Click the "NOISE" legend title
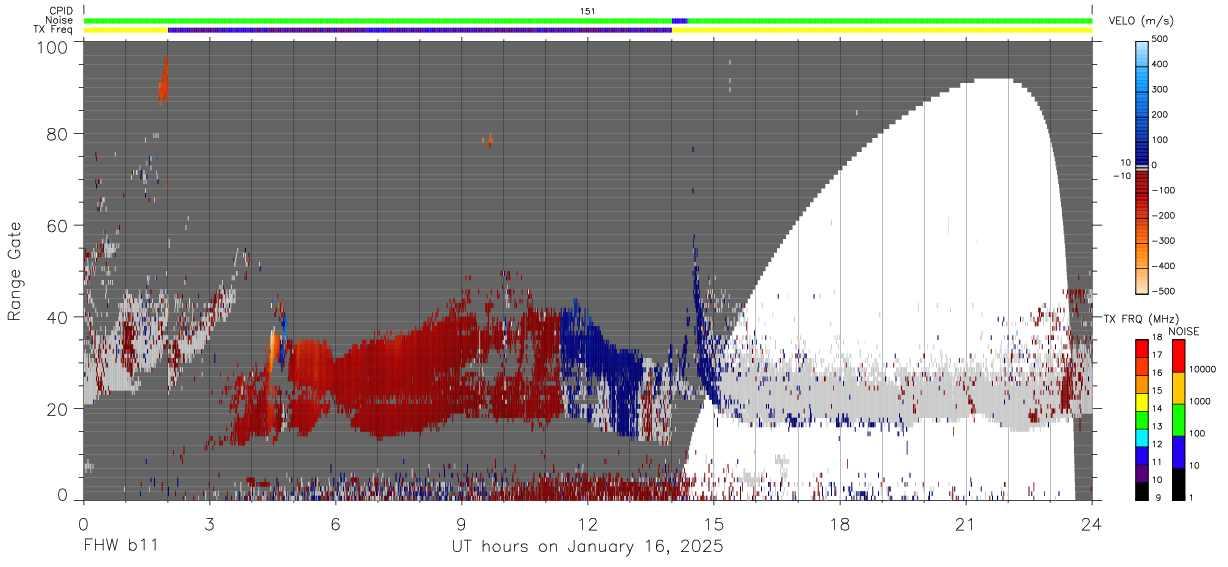Screen dimensions: 1228x567 pos(1185,330)
